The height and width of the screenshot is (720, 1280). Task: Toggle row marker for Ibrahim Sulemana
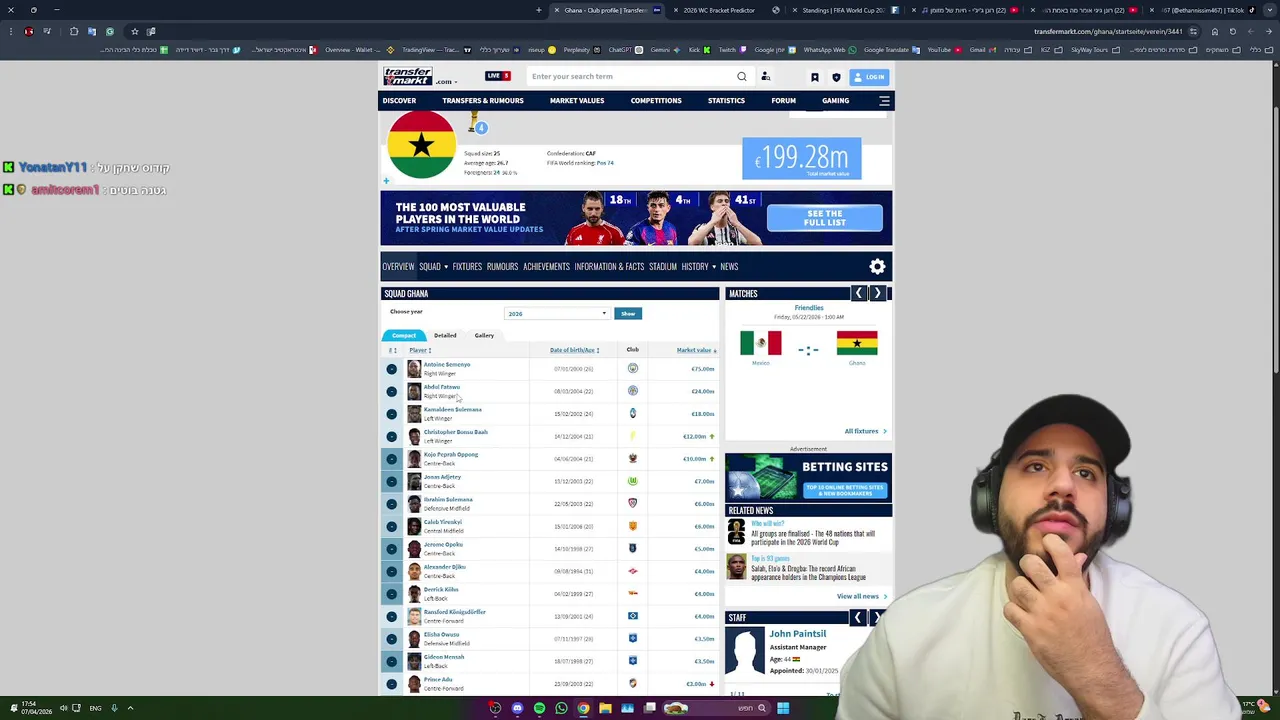click(391, 504)
